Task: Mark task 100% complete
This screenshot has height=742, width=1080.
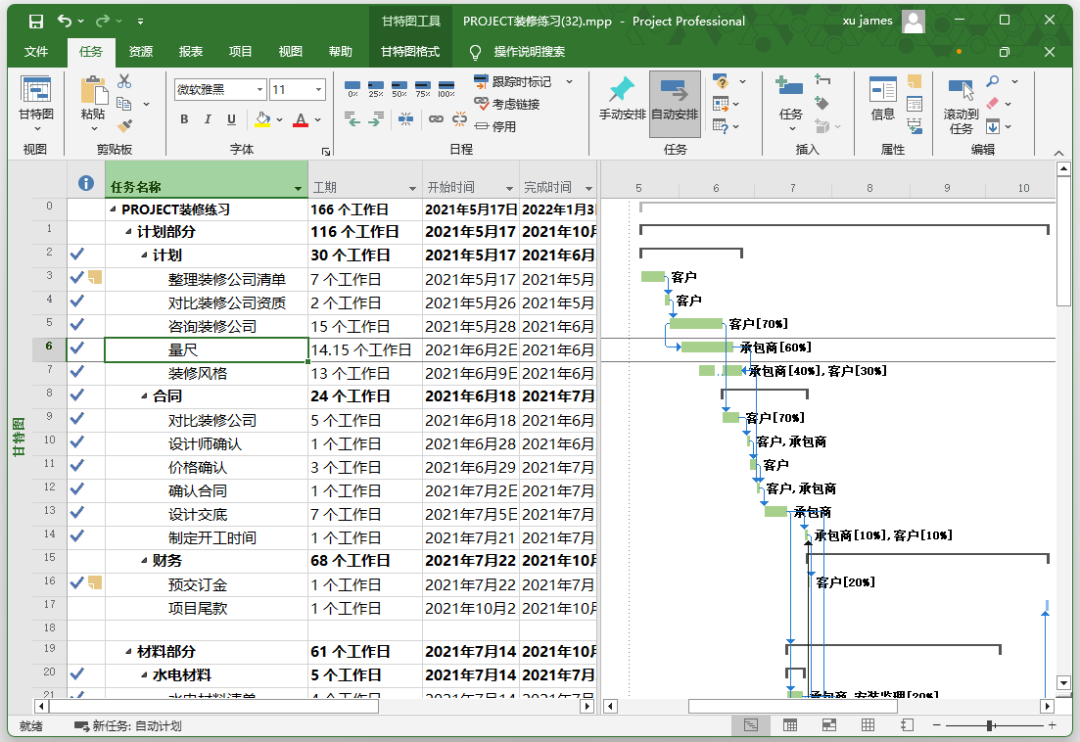Action: point(446,89)
